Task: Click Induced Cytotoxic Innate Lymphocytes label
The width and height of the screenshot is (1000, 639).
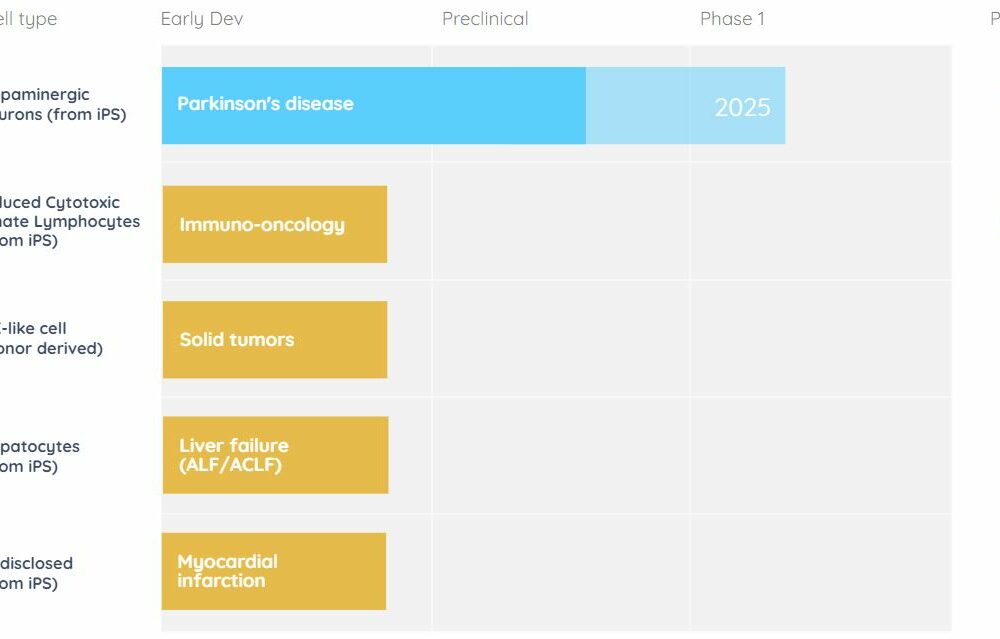Action: pos(70,221)
